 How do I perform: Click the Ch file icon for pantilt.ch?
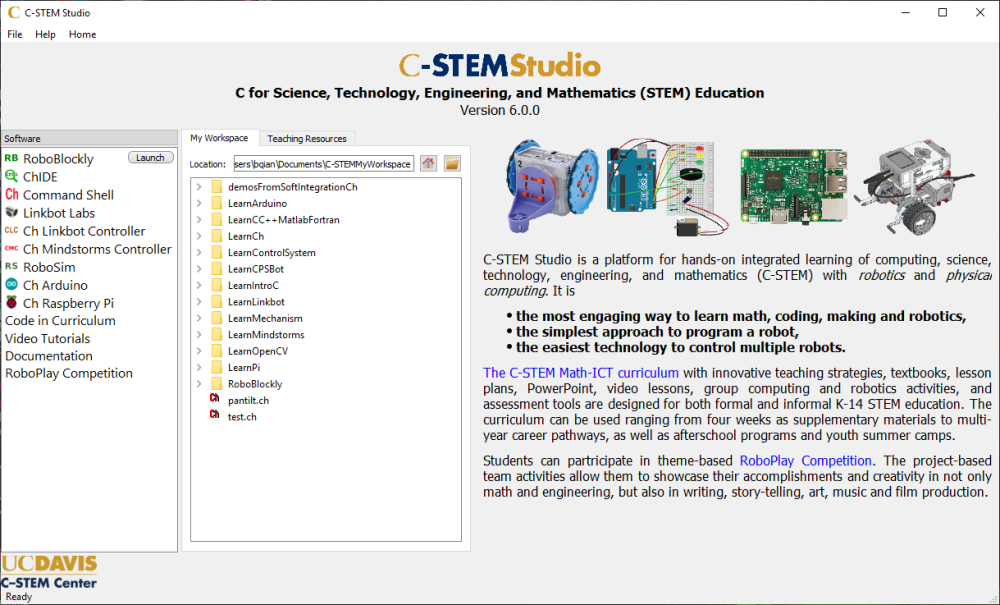pyautogui.click(x=215, y=399)
